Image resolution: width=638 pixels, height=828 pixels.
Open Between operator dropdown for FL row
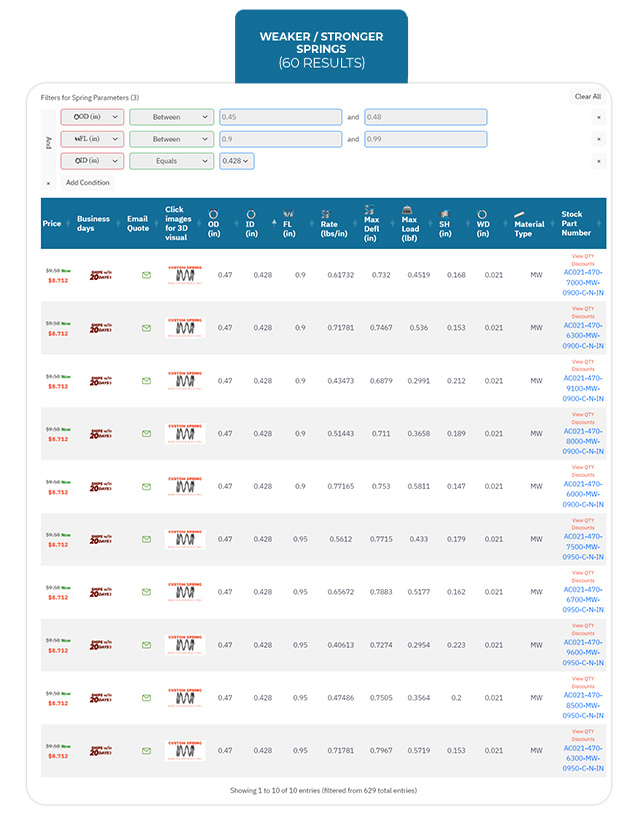171,139
